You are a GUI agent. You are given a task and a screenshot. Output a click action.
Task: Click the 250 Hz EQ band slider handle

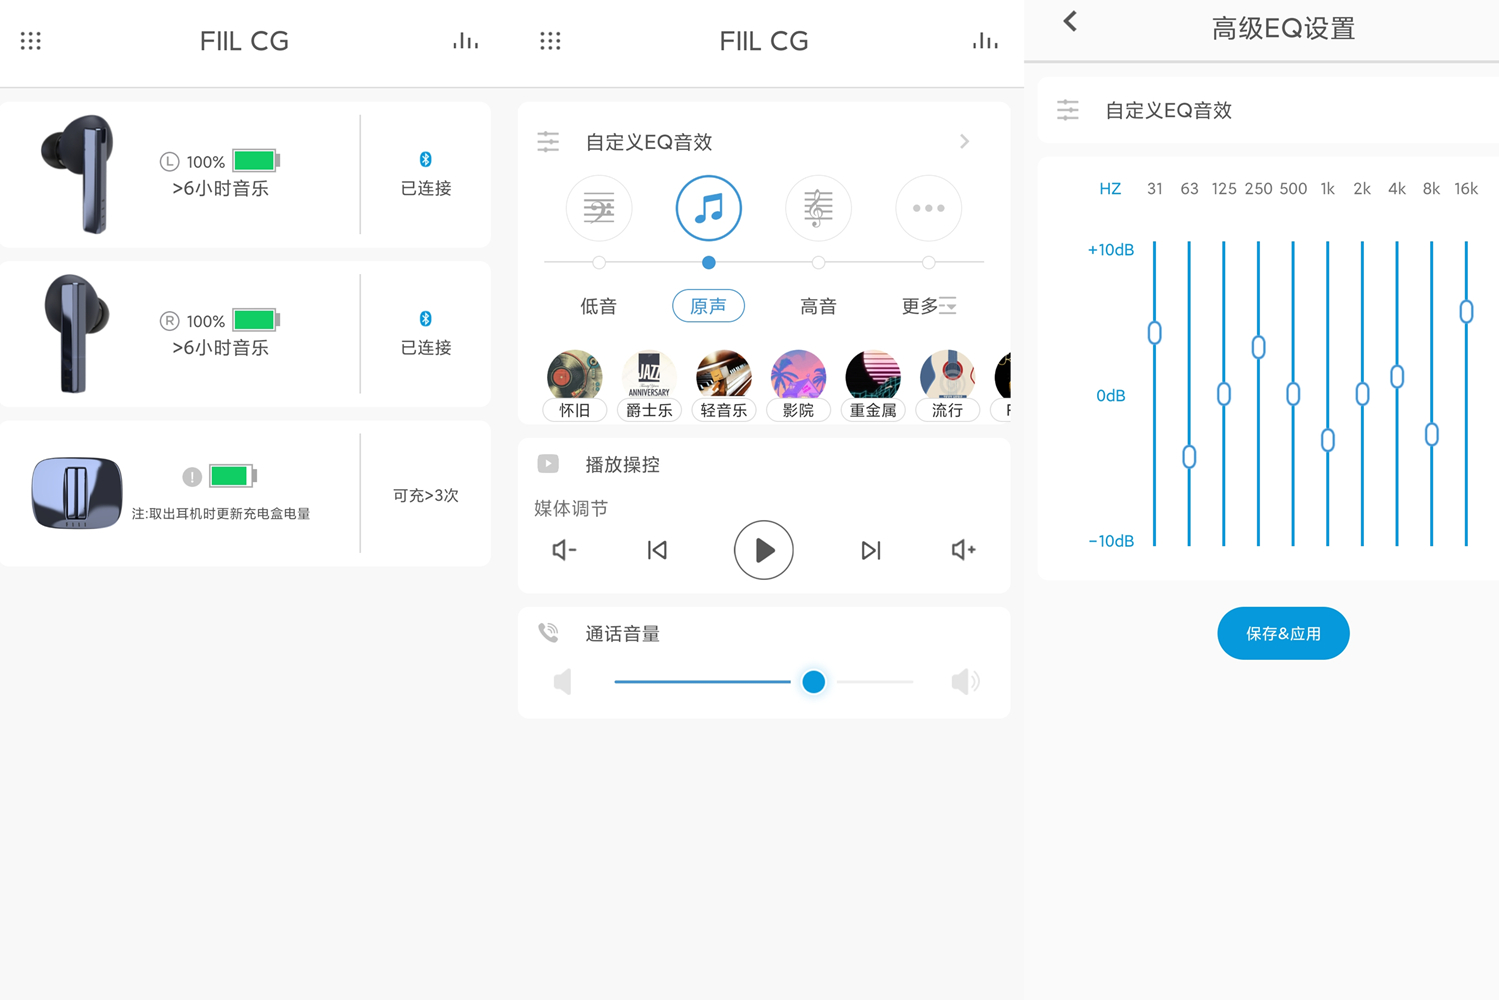point(1259,347)
